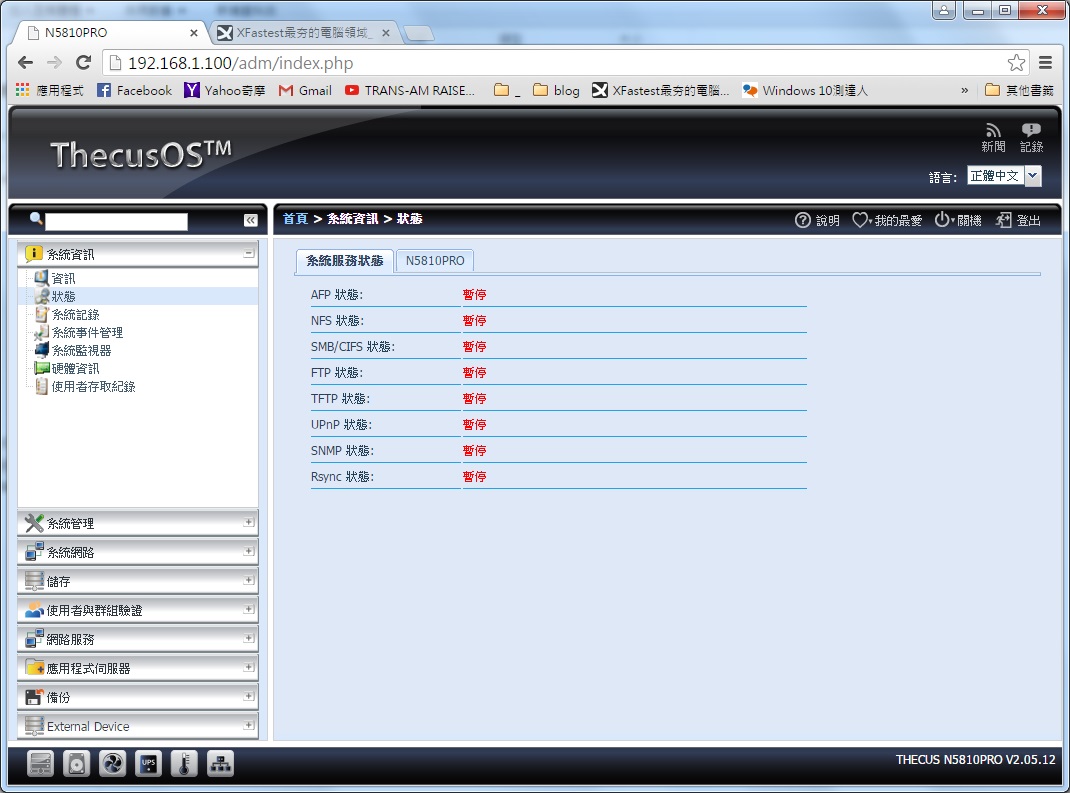Viewport: 1070px width, 793px height.
Task: Open 系統記錄 in the sidebar tree
Action: click(75, 315)
